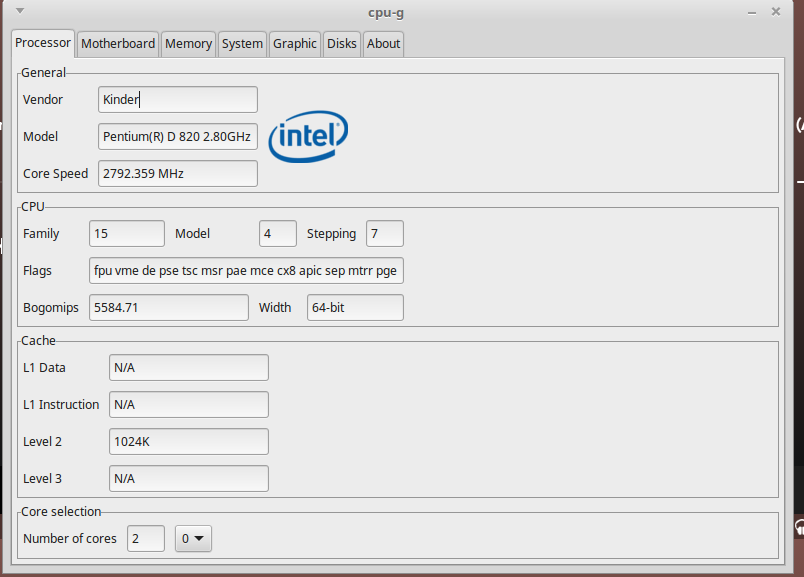The height and width of the screenshot is (577, 804).
Task: Click the Intel logo image
Action: pos(308,136)
